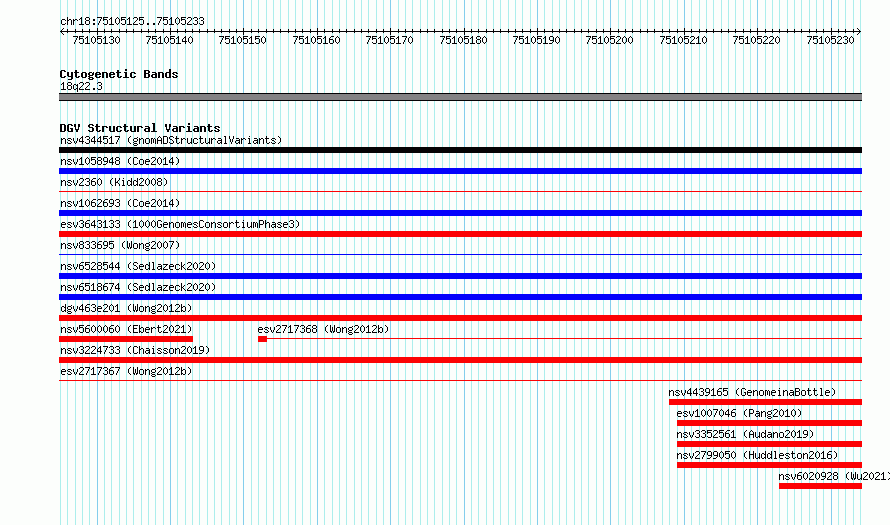Click the nsv4344517 gnomADStructuralVariants label
This screenshot has height=525, width=890.
pyautogui.click(x=171, y=140)
